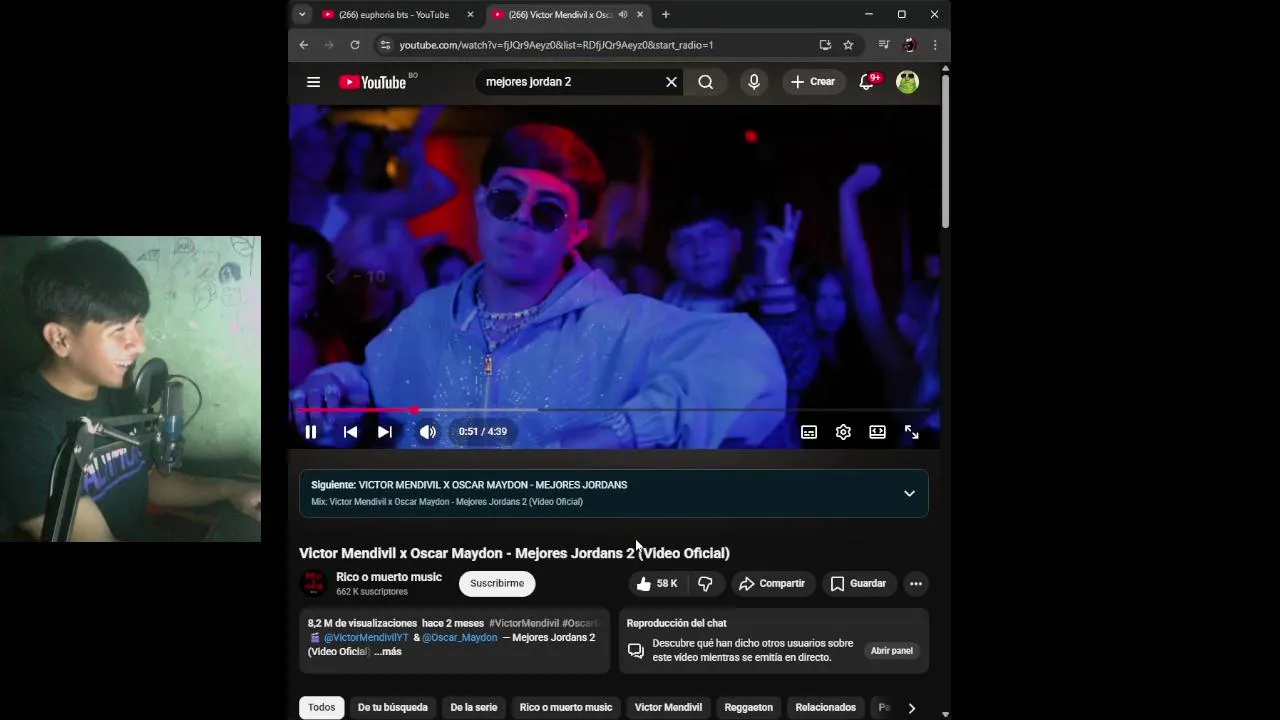Screen dimensions: 1280x720
Task: Expand description with ...más
Action: 388,651
